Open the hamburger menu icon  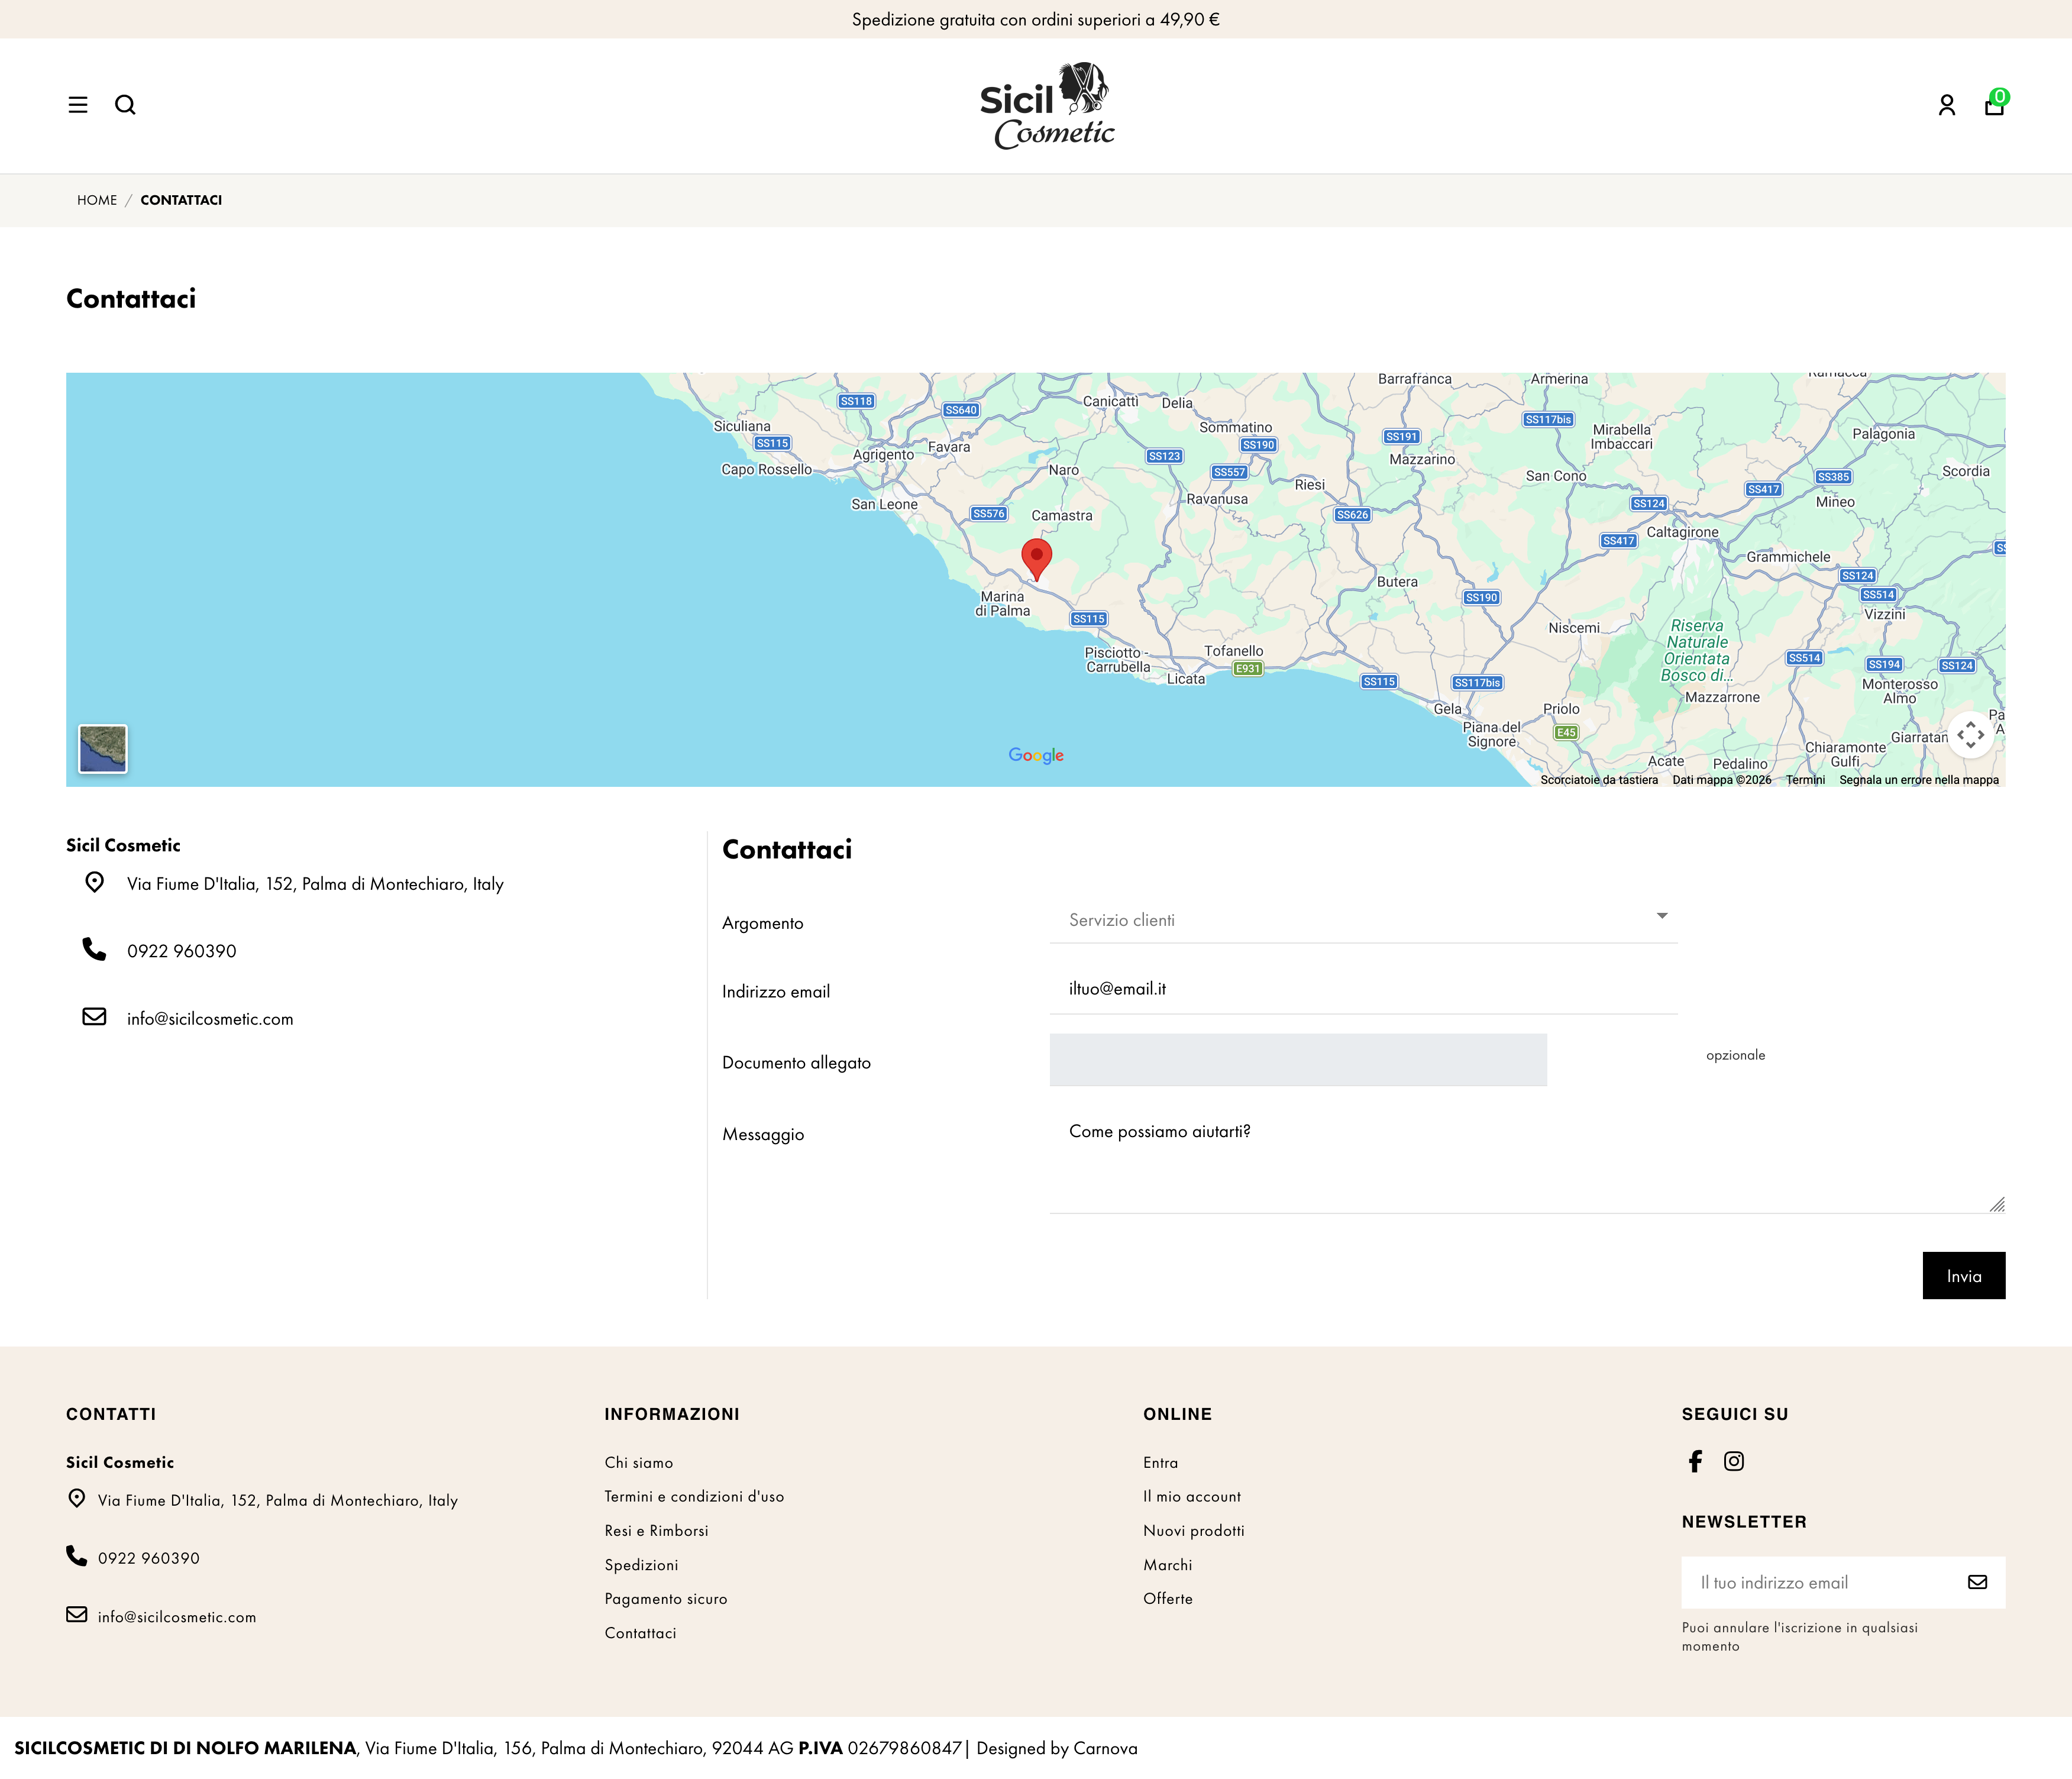click(x=78, y=105)
